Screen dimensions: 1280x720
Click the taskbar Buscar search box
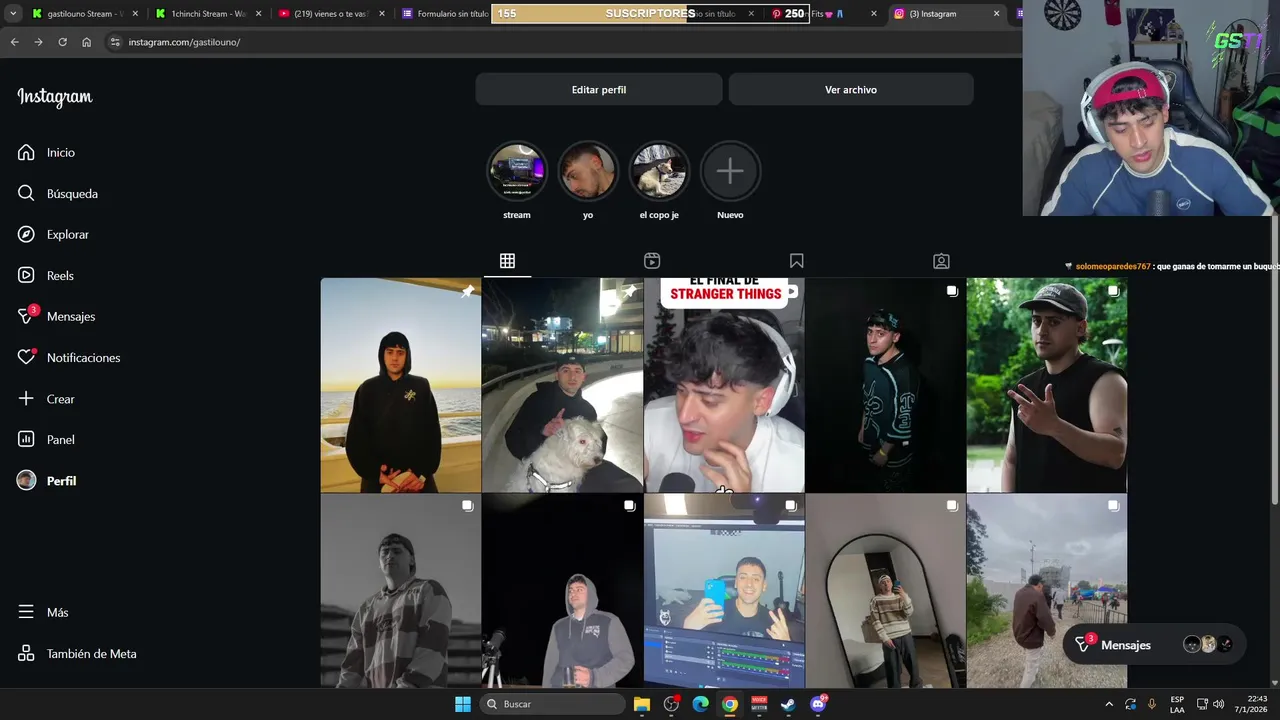[x=552, y=704]
